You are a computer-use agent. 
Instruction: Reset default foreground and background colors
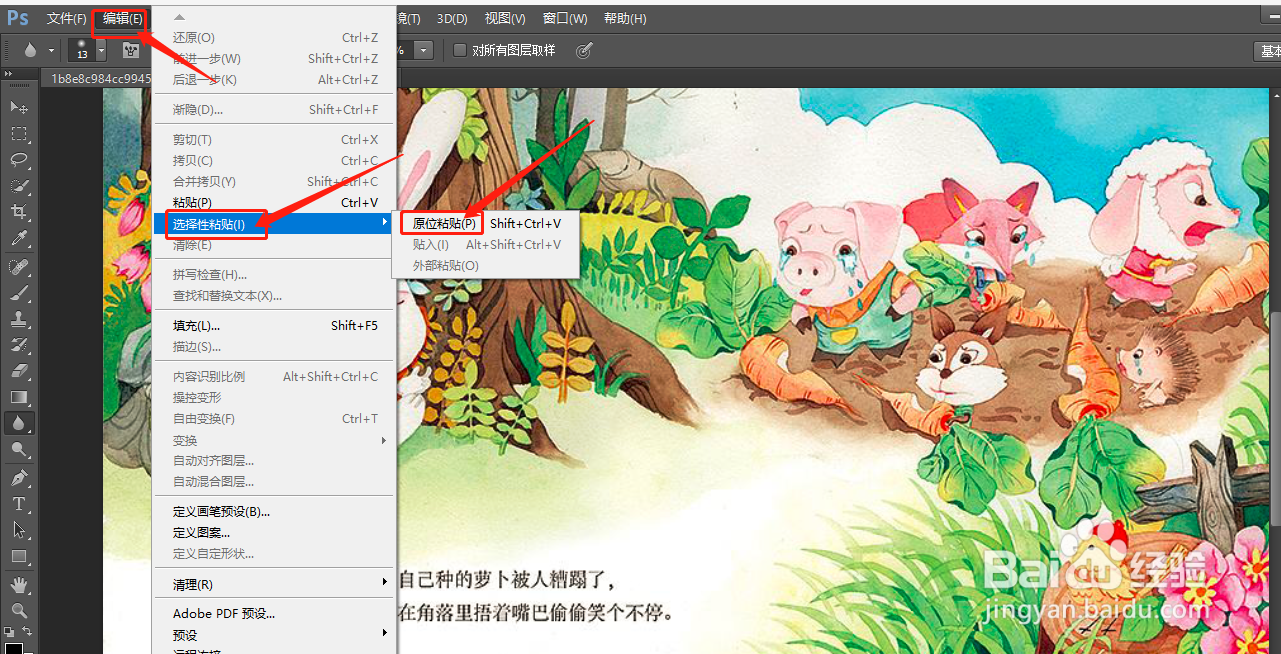pyautogui.click(x=9, y=632)
